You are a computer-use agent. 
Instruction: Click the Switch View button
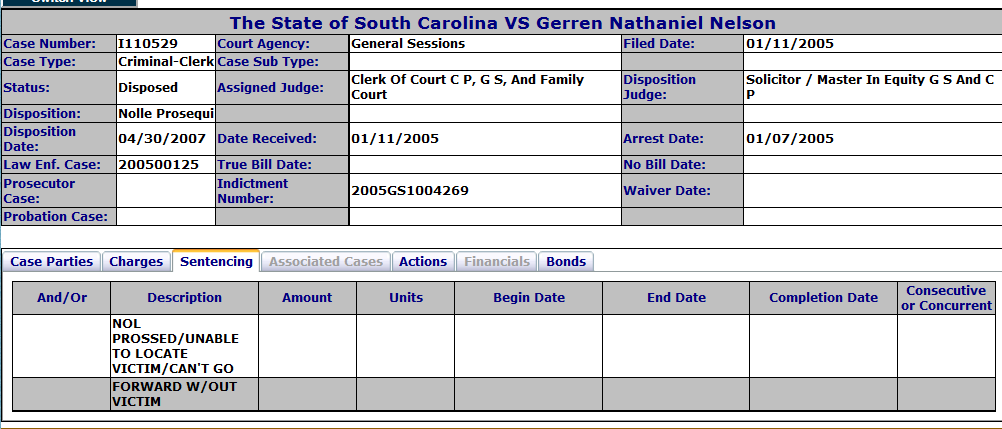69,3
